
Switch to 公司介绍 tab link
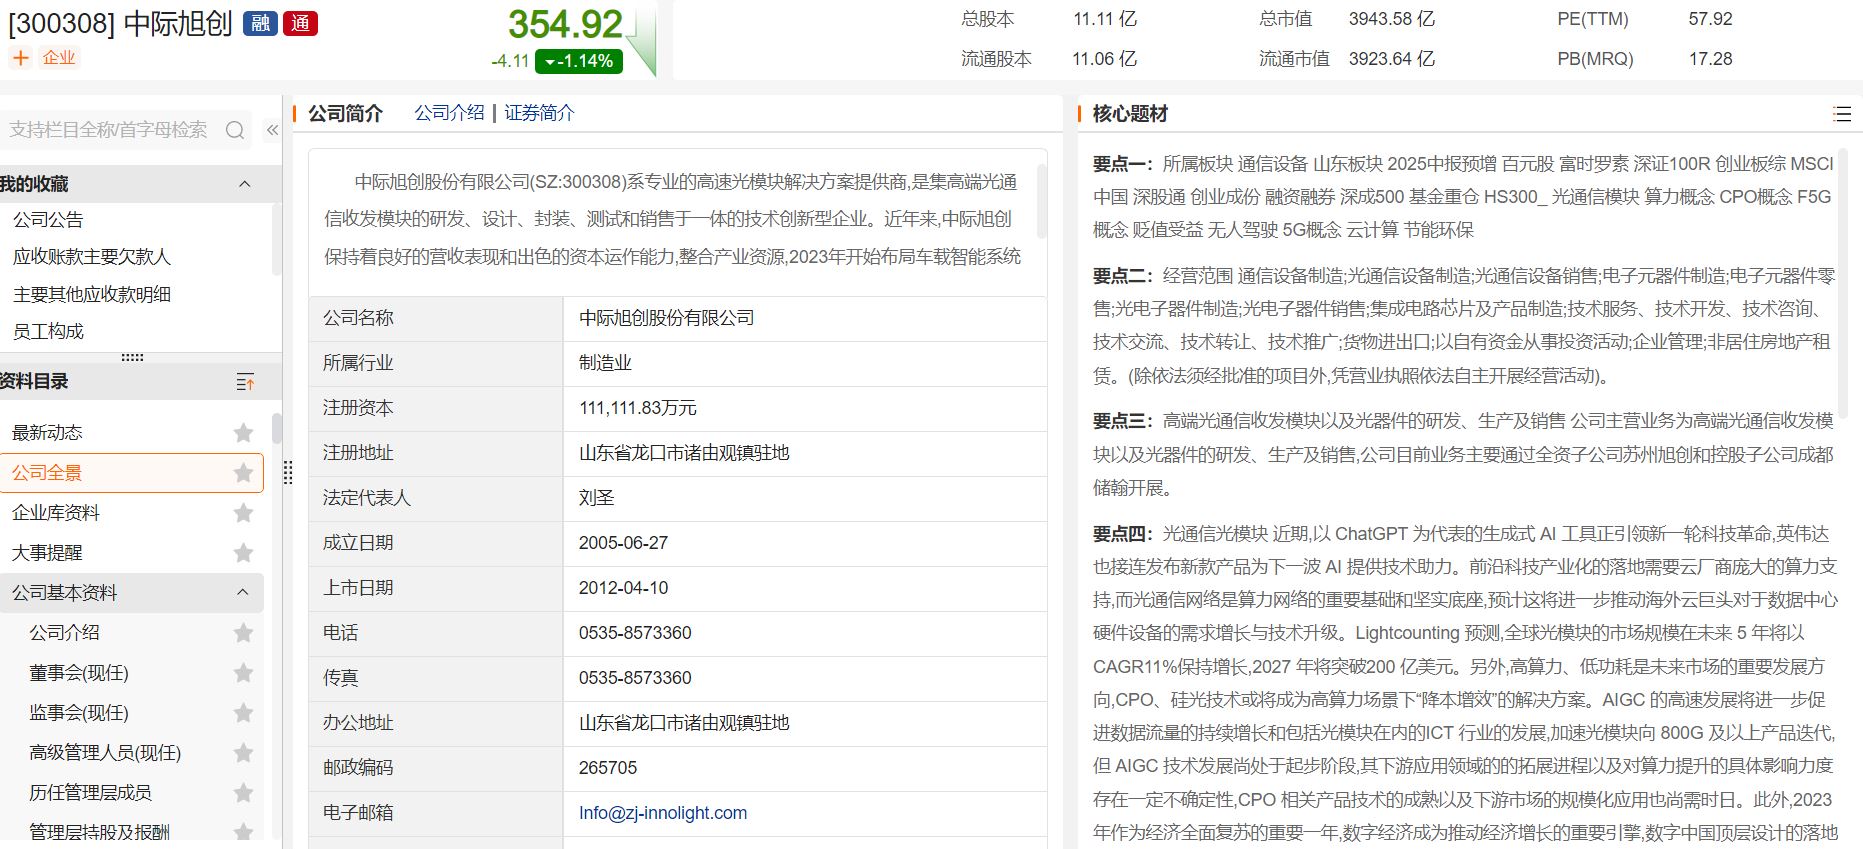coord(450,113)
